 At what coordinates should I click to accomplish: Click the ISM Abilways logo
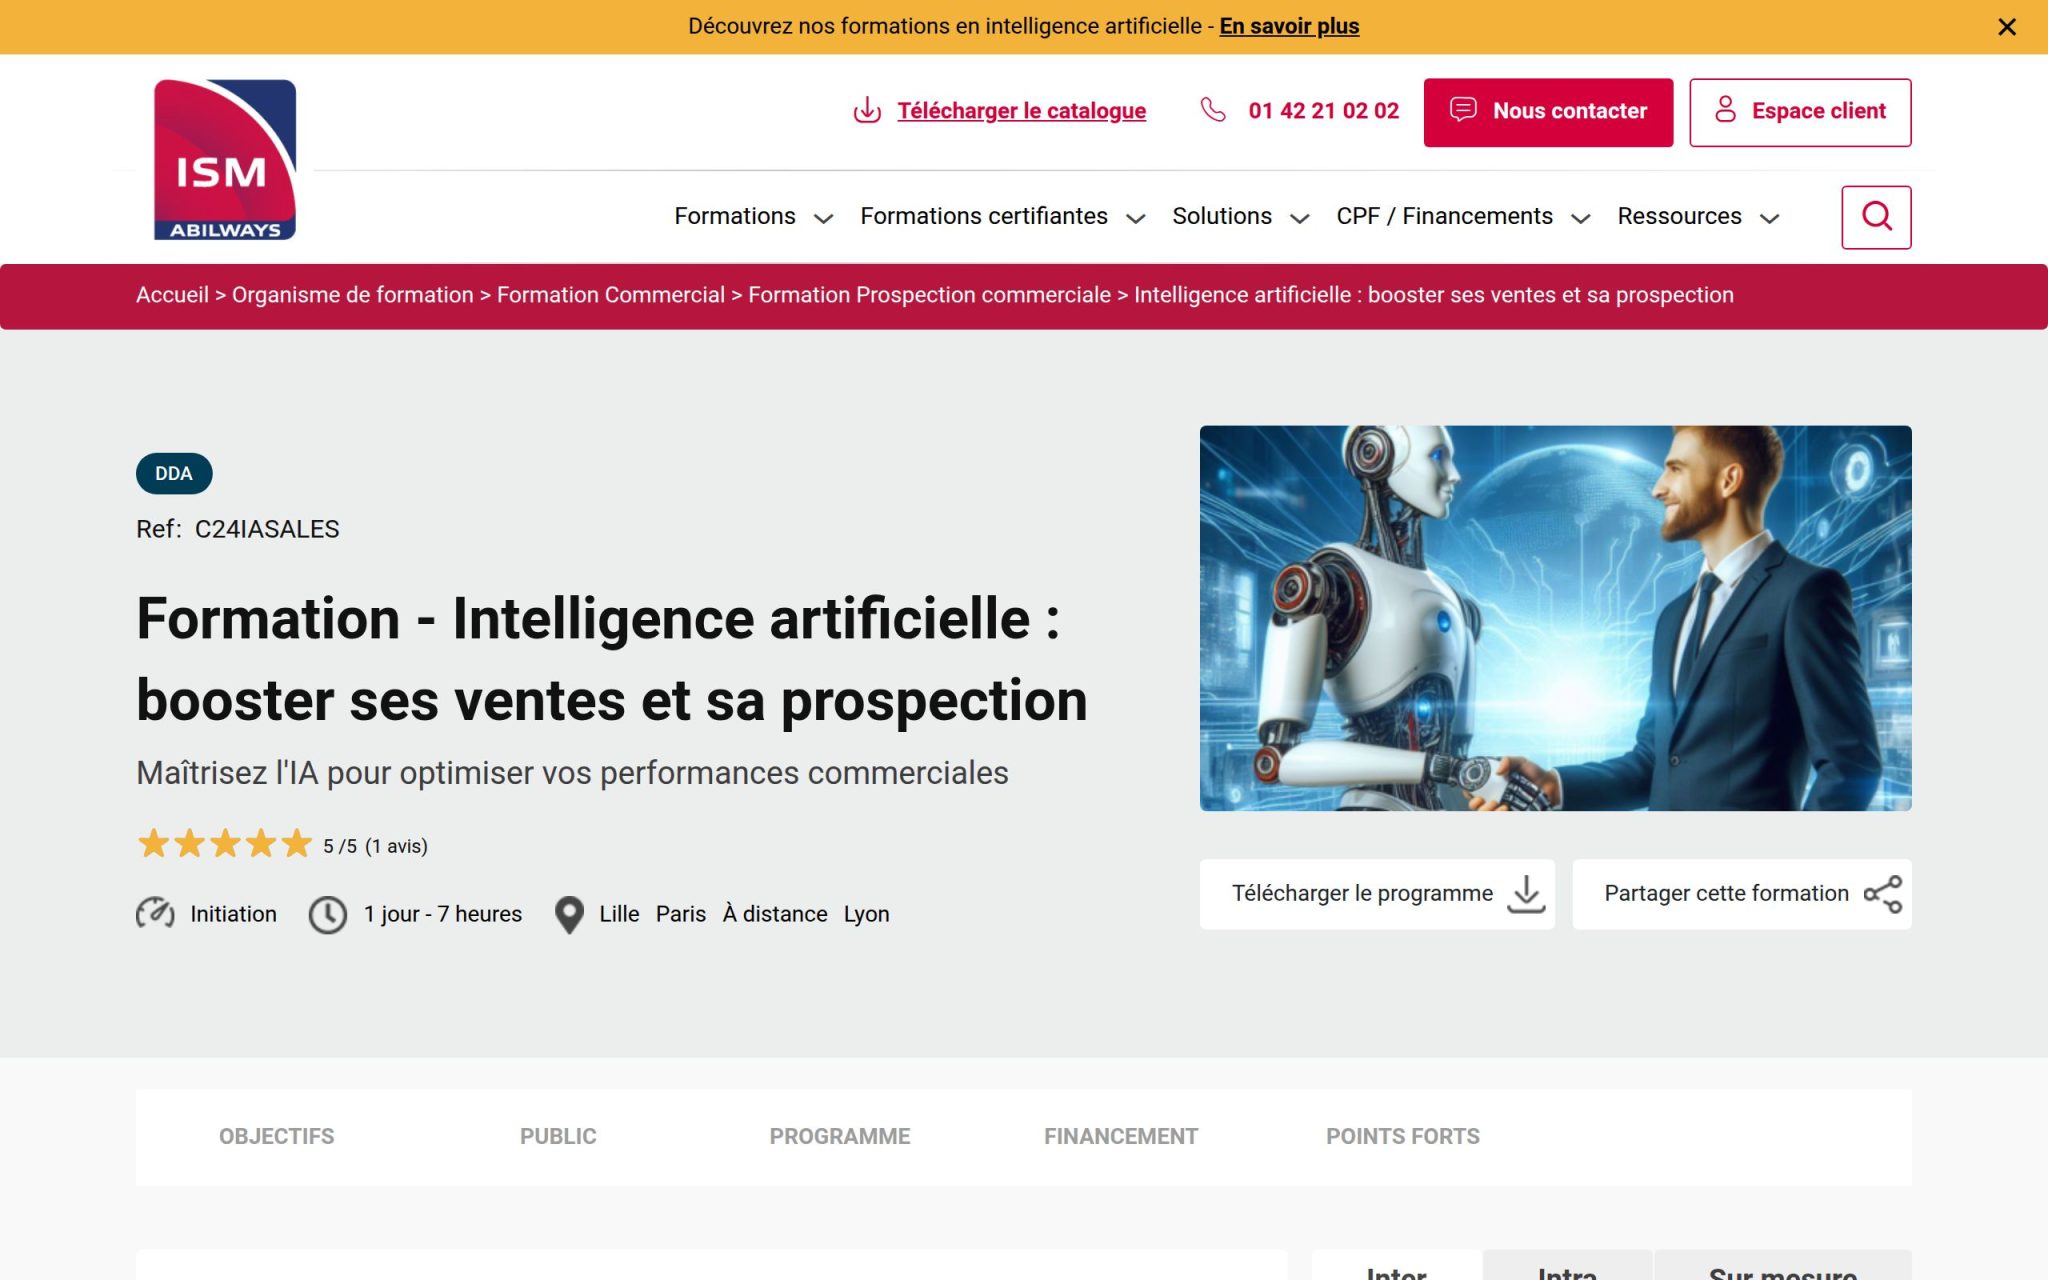(225, 160)
